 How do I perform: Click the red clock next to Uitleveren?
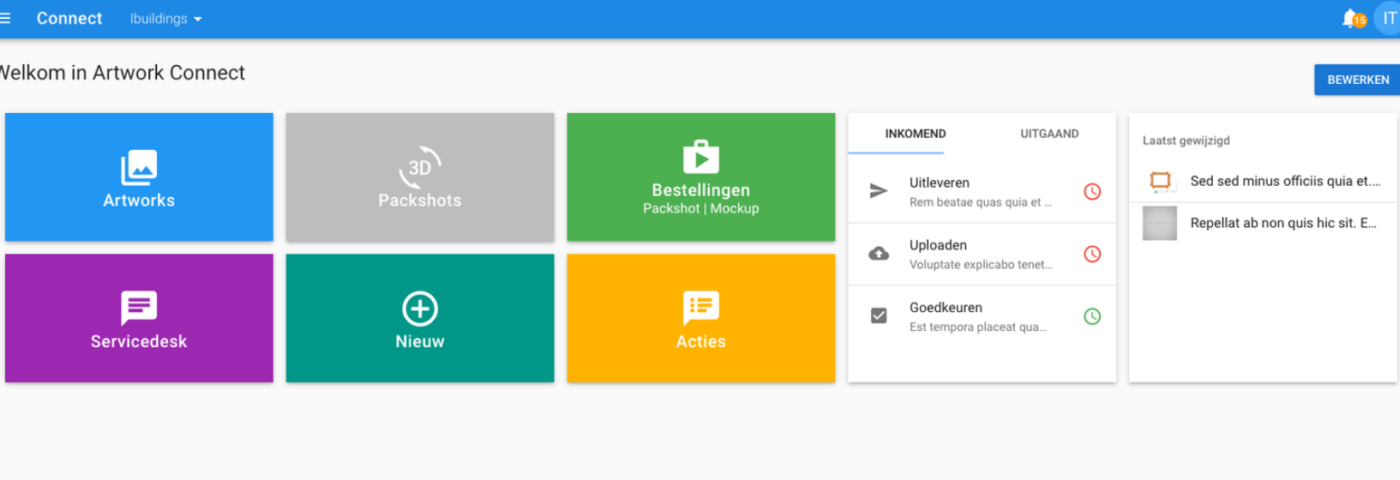click(x=1092, y=191)
